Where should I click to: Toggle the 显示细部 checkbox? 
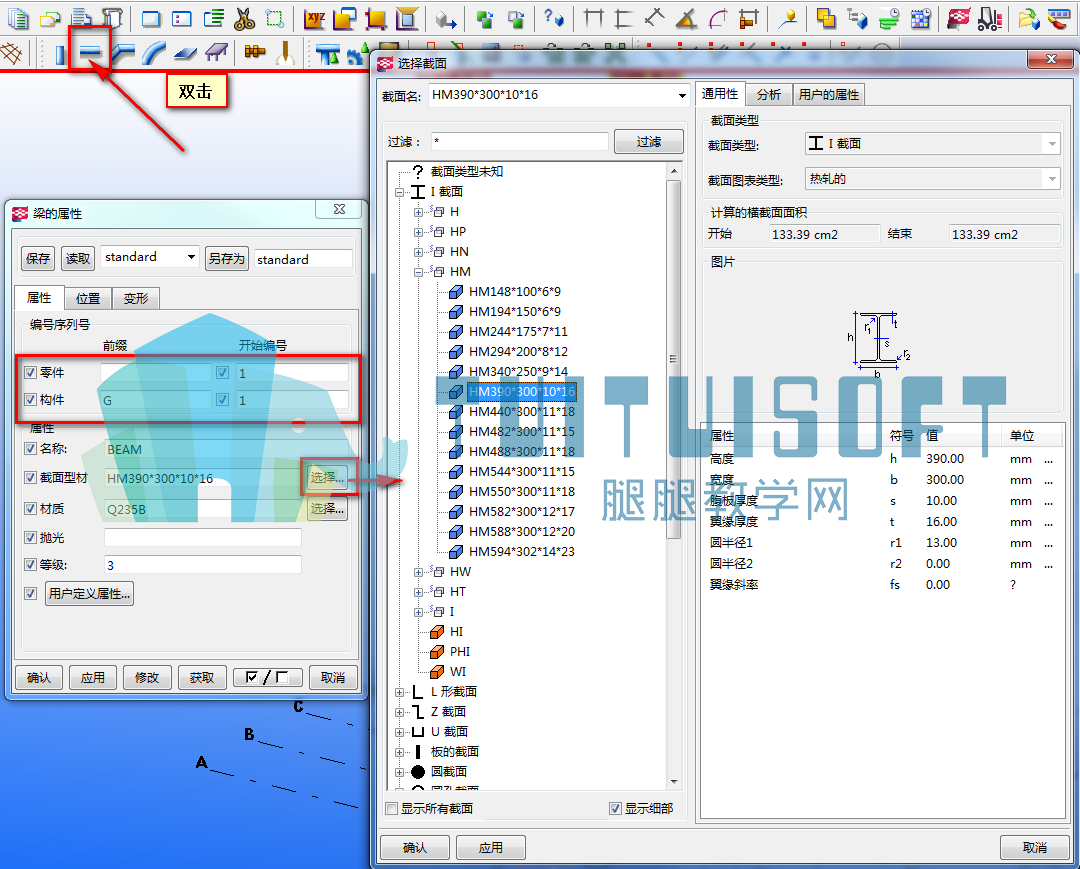616,808
